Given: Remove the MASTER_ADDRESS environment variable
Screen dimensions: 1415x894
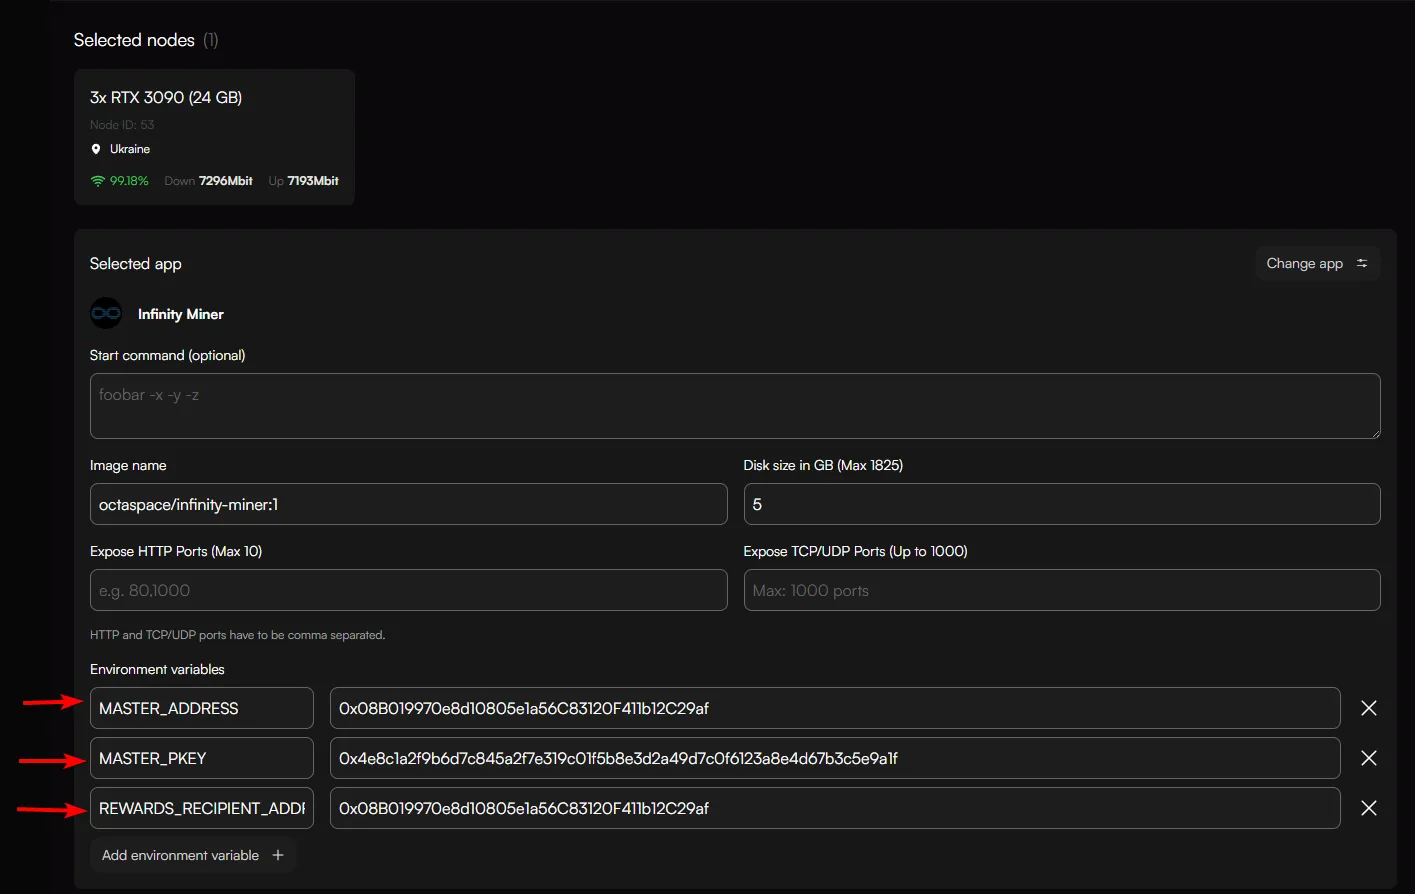Looking at the screenshot, I should click(x=1369, y=708).
